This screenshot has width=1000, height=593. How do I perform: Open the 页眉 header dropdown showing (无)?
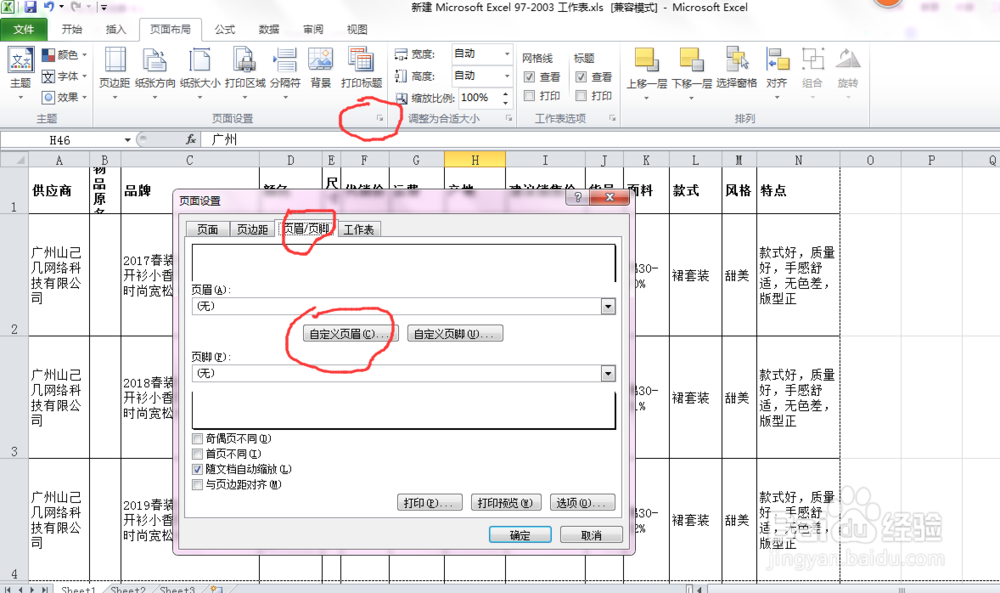608,306
